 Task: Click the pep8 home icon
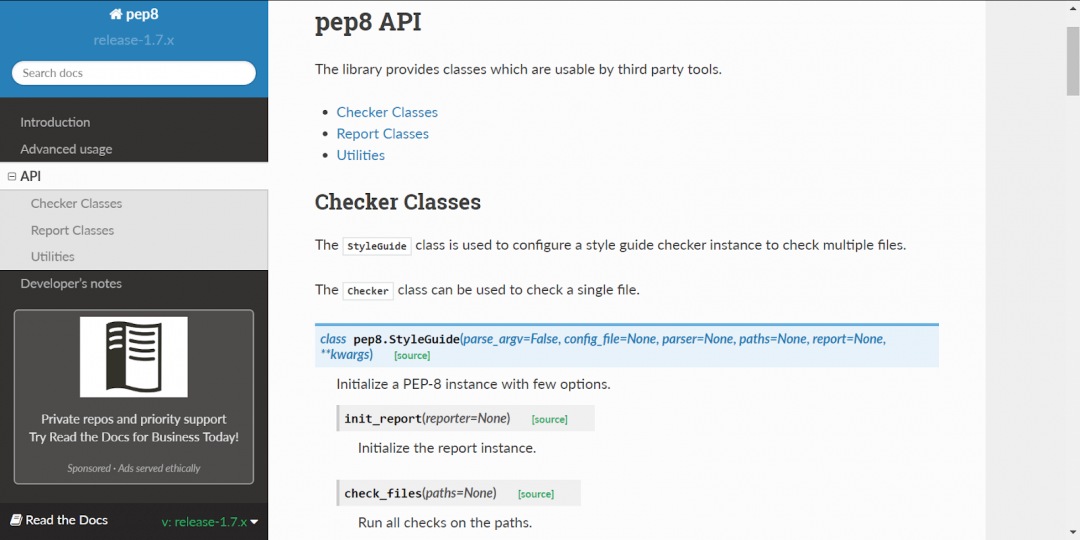click(116, 15)
